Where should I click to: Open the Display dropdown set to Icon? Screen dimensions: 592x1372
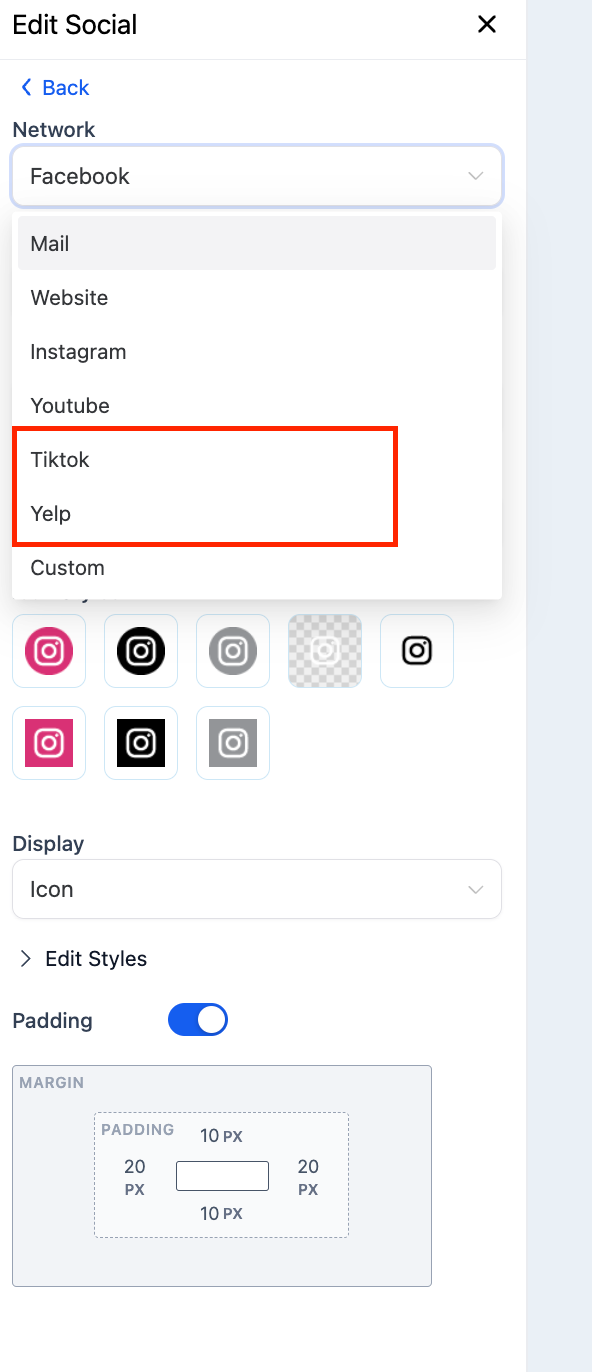click(x=257, y=889)
